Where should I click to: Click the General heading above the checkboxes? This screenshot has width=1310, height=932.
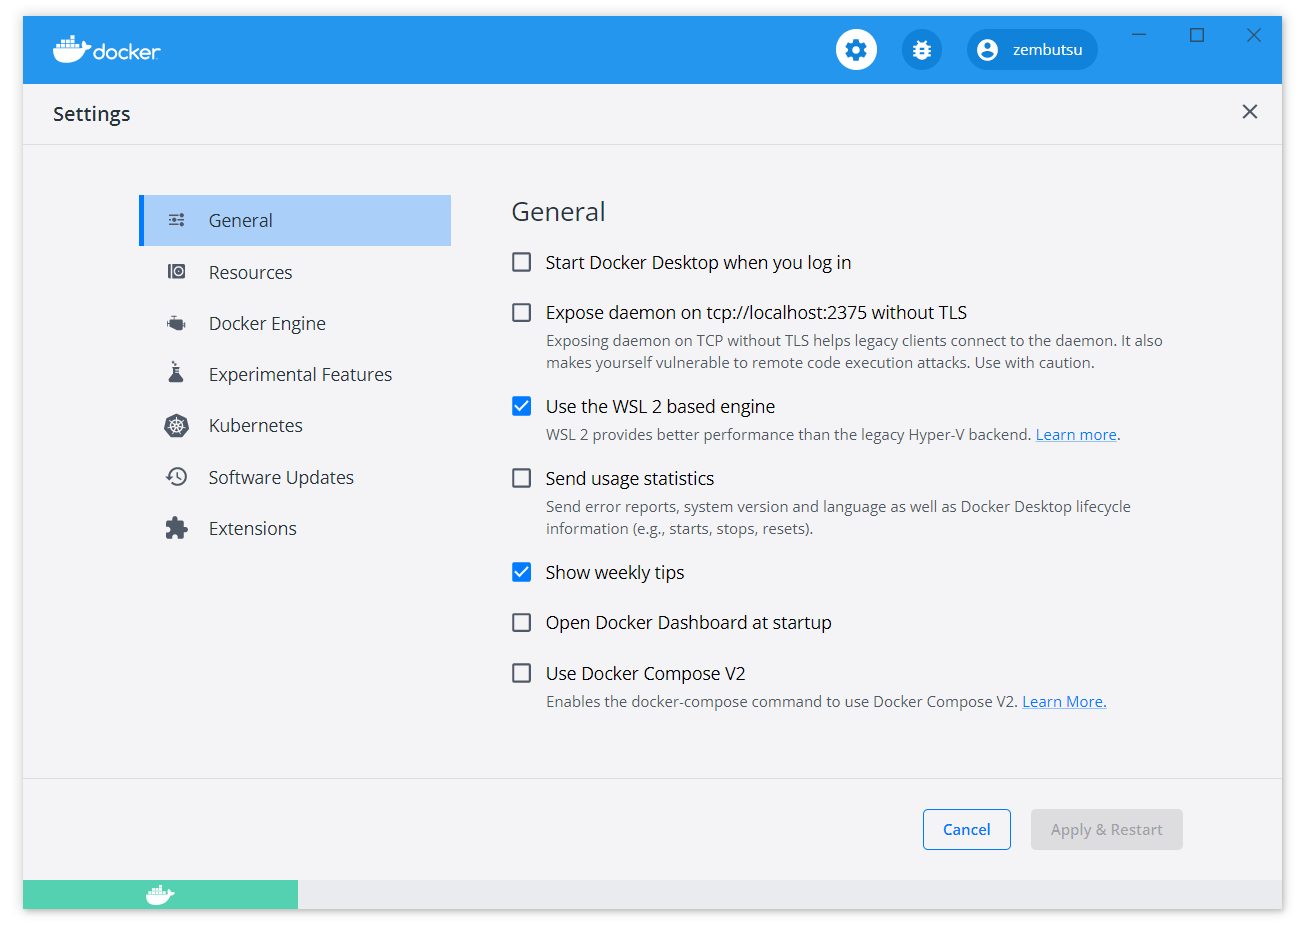tap(559, 212)
